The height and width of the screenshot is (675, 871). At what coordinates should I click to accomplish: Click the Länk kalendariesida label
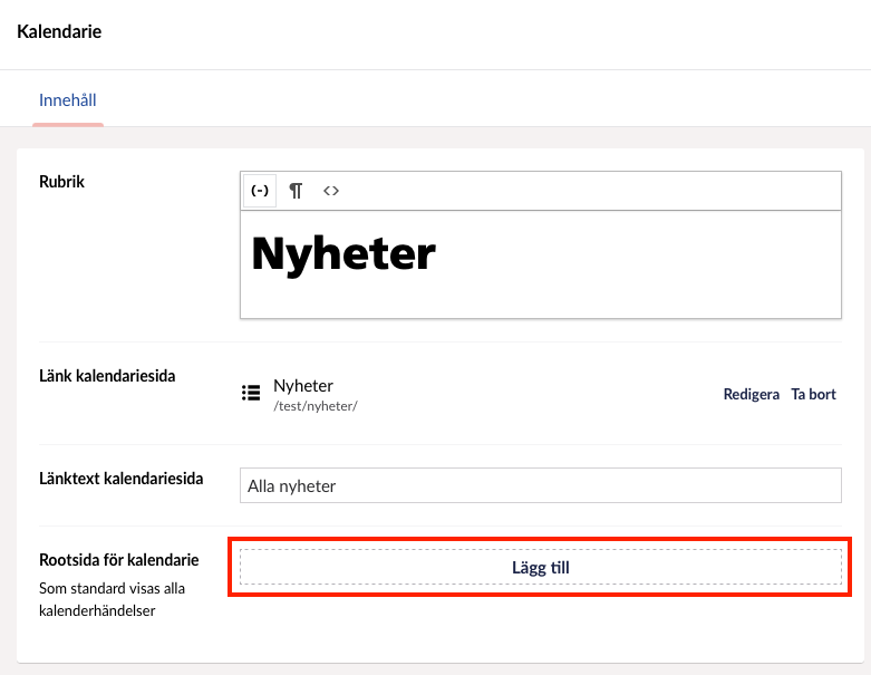click(107, 376)
